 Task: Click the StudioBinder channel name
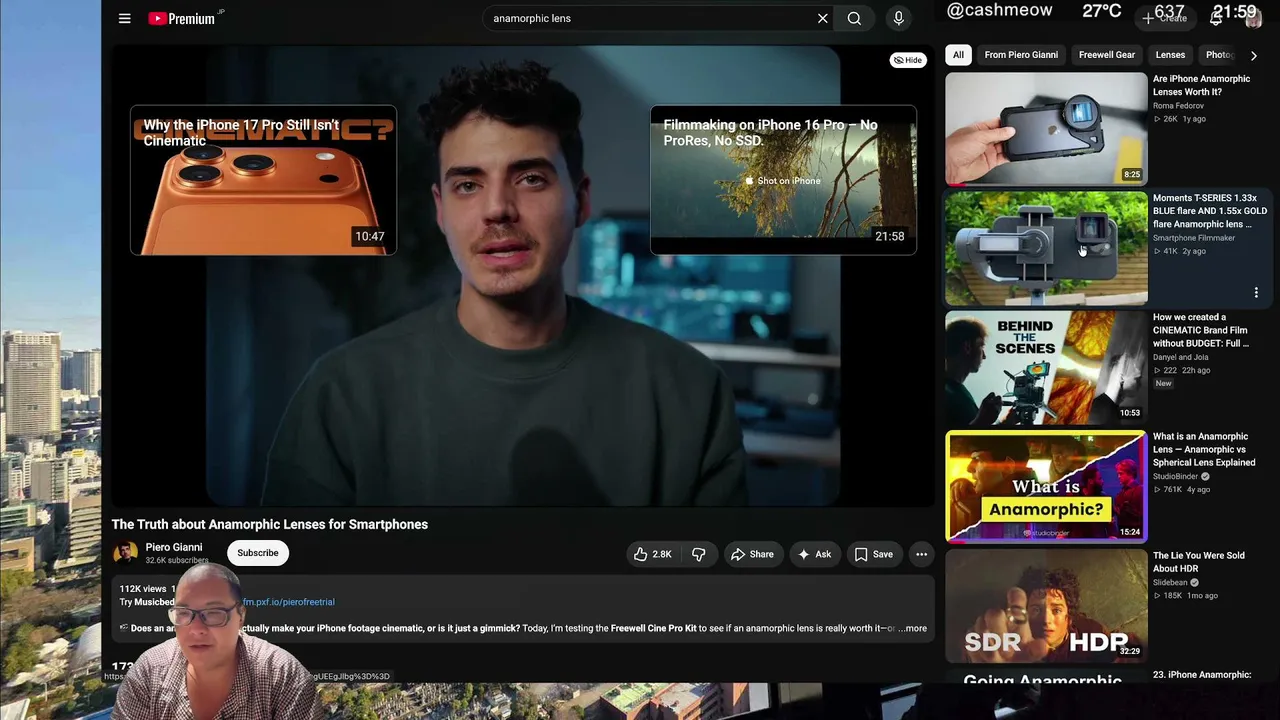1175,476
